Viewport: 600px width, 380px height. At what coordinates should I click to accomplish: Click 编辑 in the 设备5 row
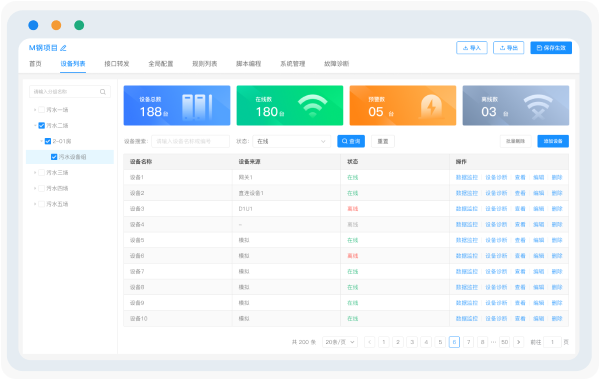point(539,240)
